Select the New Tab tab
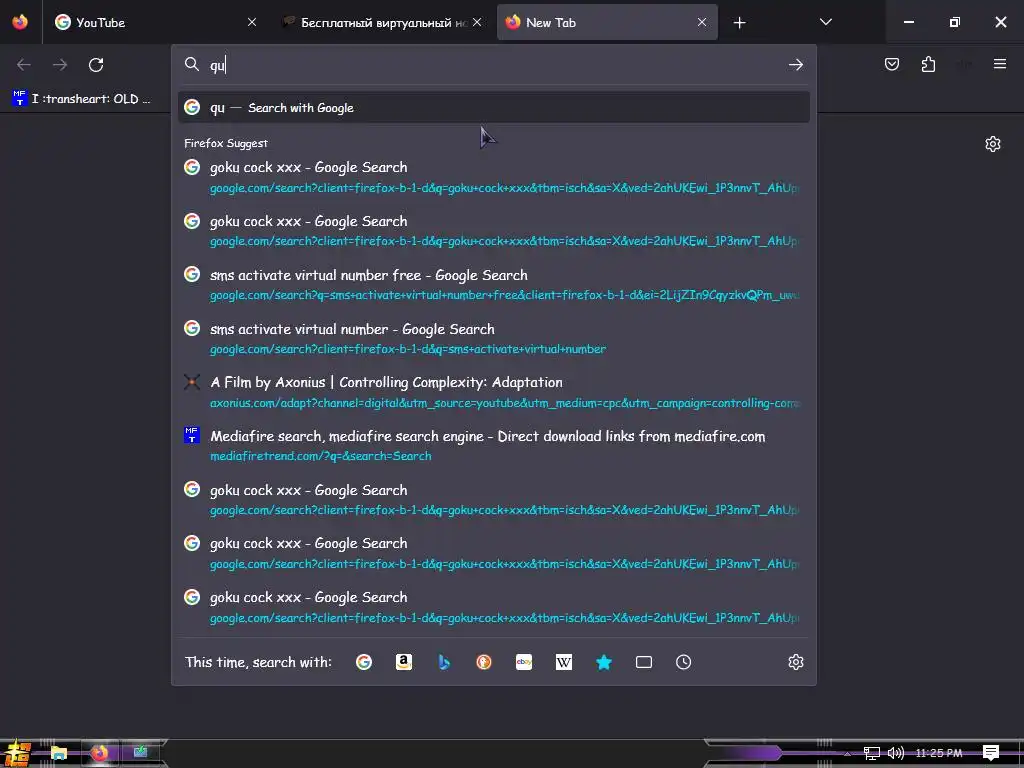The width and height of the screenshot is (1024, 768). [x=607, y=22]
